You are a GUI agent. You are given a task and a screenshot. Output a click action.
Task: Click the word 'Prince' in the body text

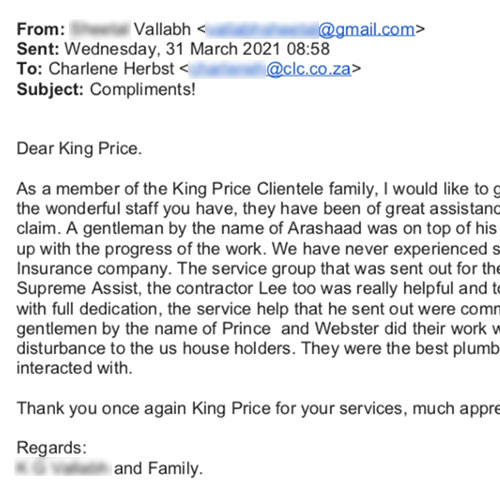(x=246, y=329)
